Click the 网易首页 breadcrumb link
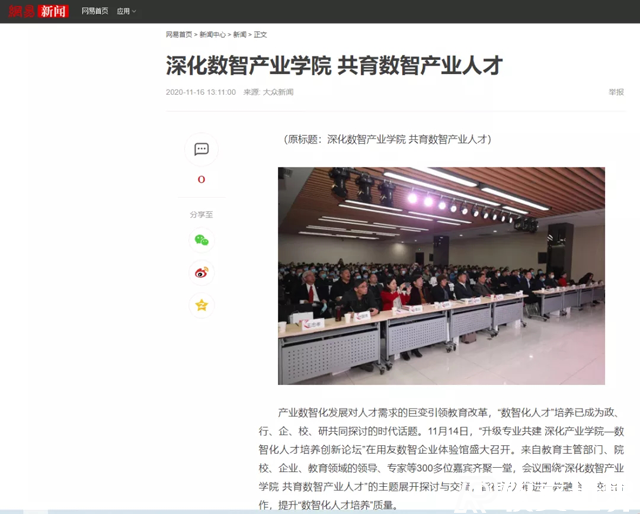The width and height of the screenshot is (640, 514). tap(179, 34)
